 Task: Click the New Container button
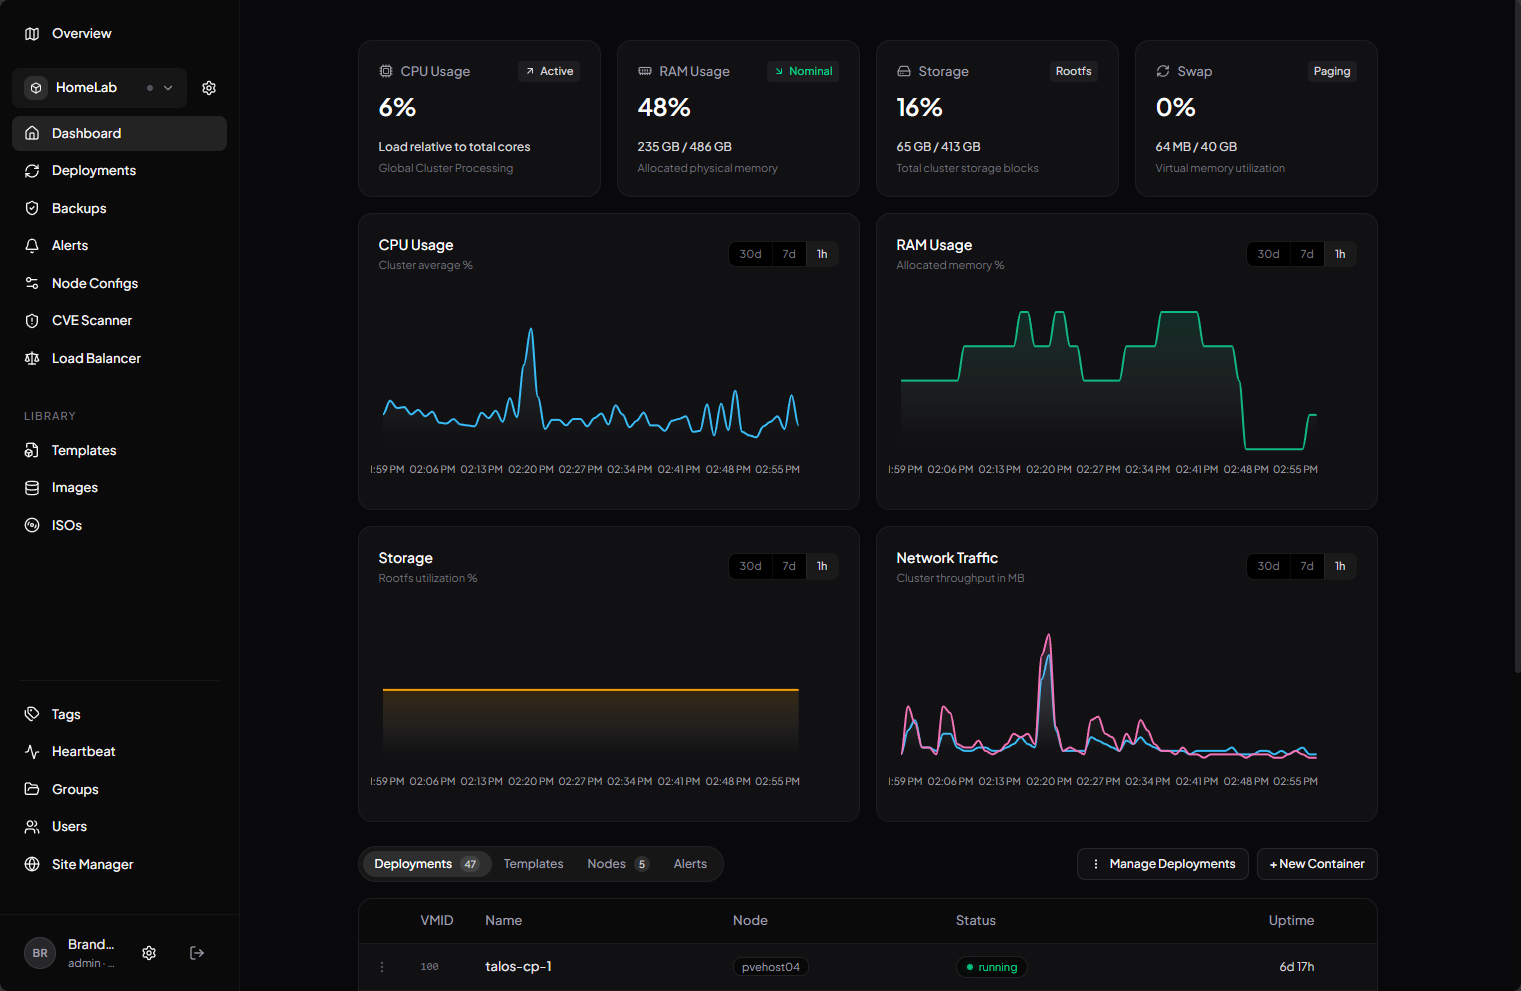(x=1316, y=864)
